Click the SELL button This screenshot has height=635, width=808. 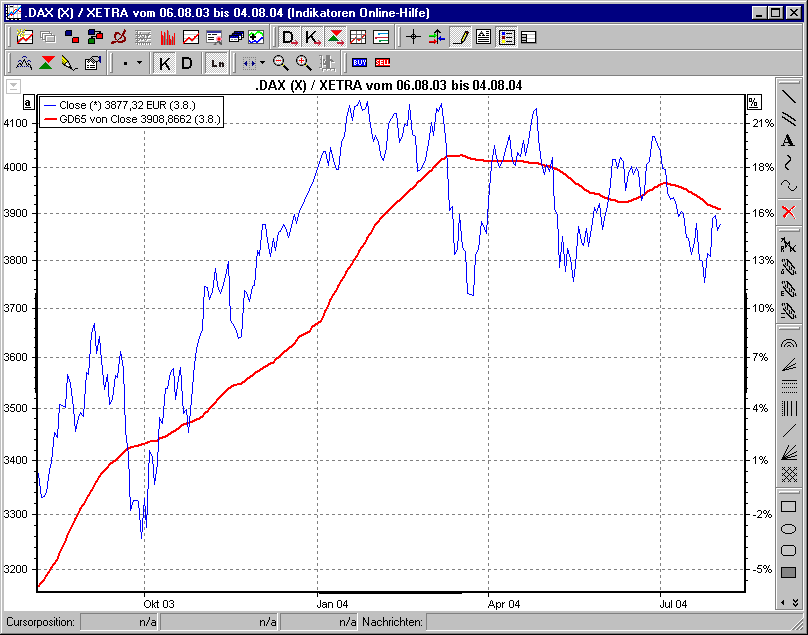(x=383, y=62)
